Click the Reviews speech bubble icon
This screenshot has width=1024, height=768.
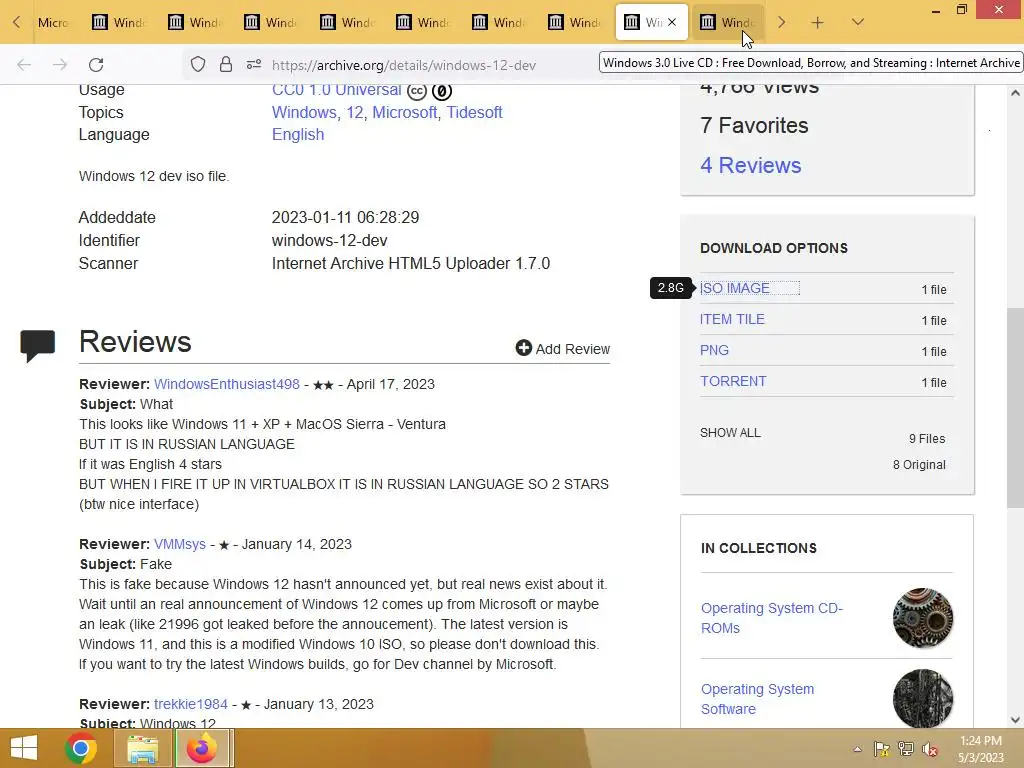(x=38, y=345)
